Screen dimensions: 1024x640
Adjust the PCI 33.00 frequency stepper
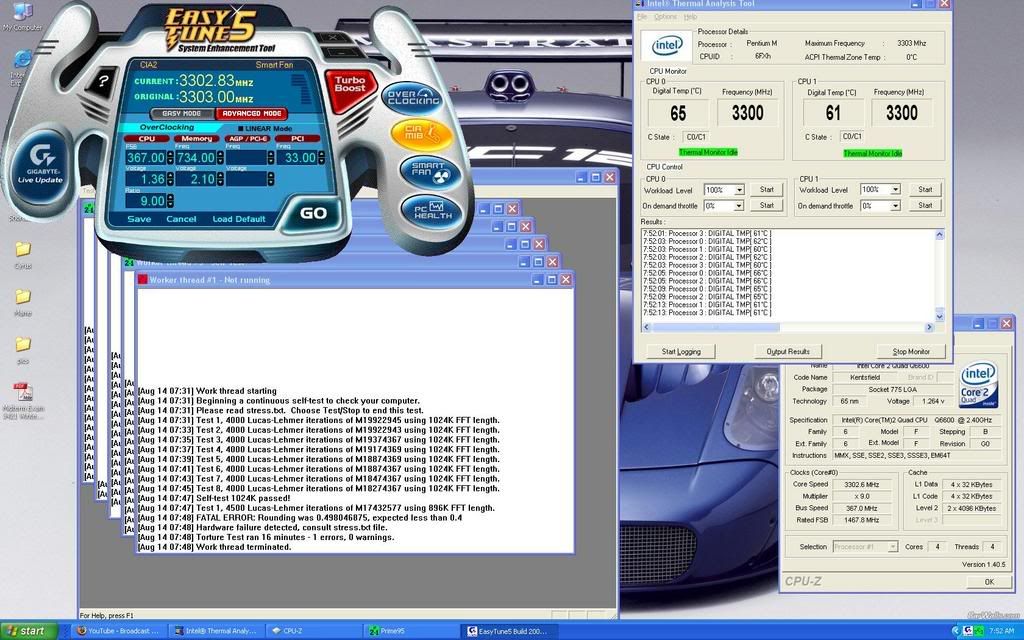click(321, 157)
